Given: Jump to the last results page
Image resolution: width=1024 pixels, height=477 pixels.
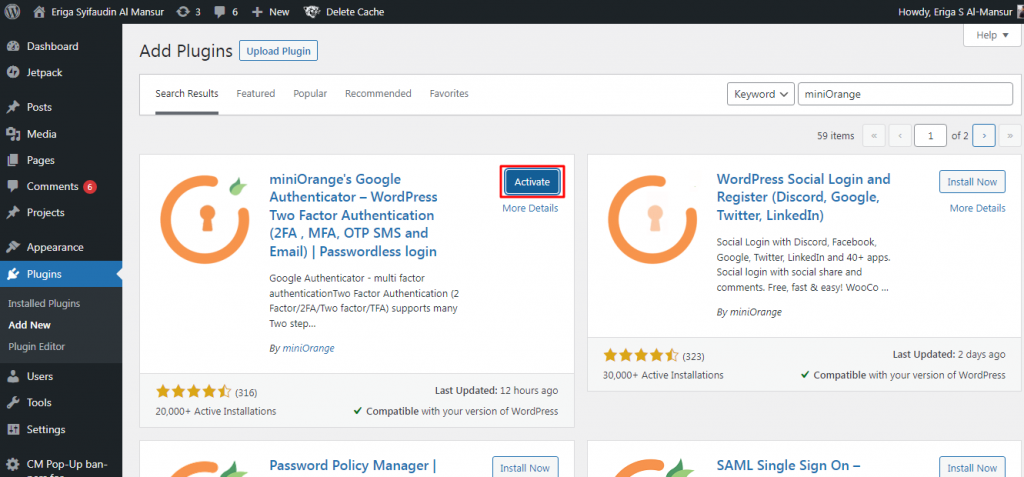Looking at the screenshot, I should [x=1010, y=136].
